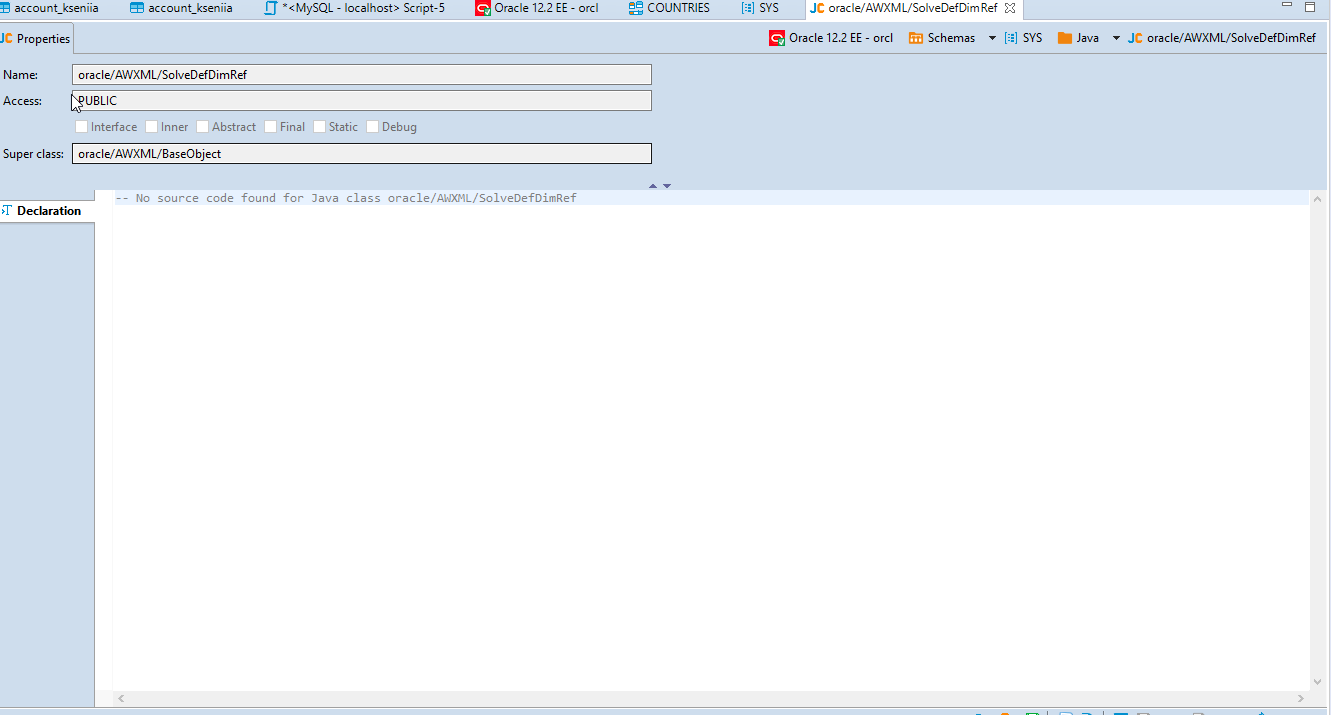The image size is (1331, 715).
Task: Select the SYS schema icon in the breadcrumb
Action: click(x=1012, y=38)
